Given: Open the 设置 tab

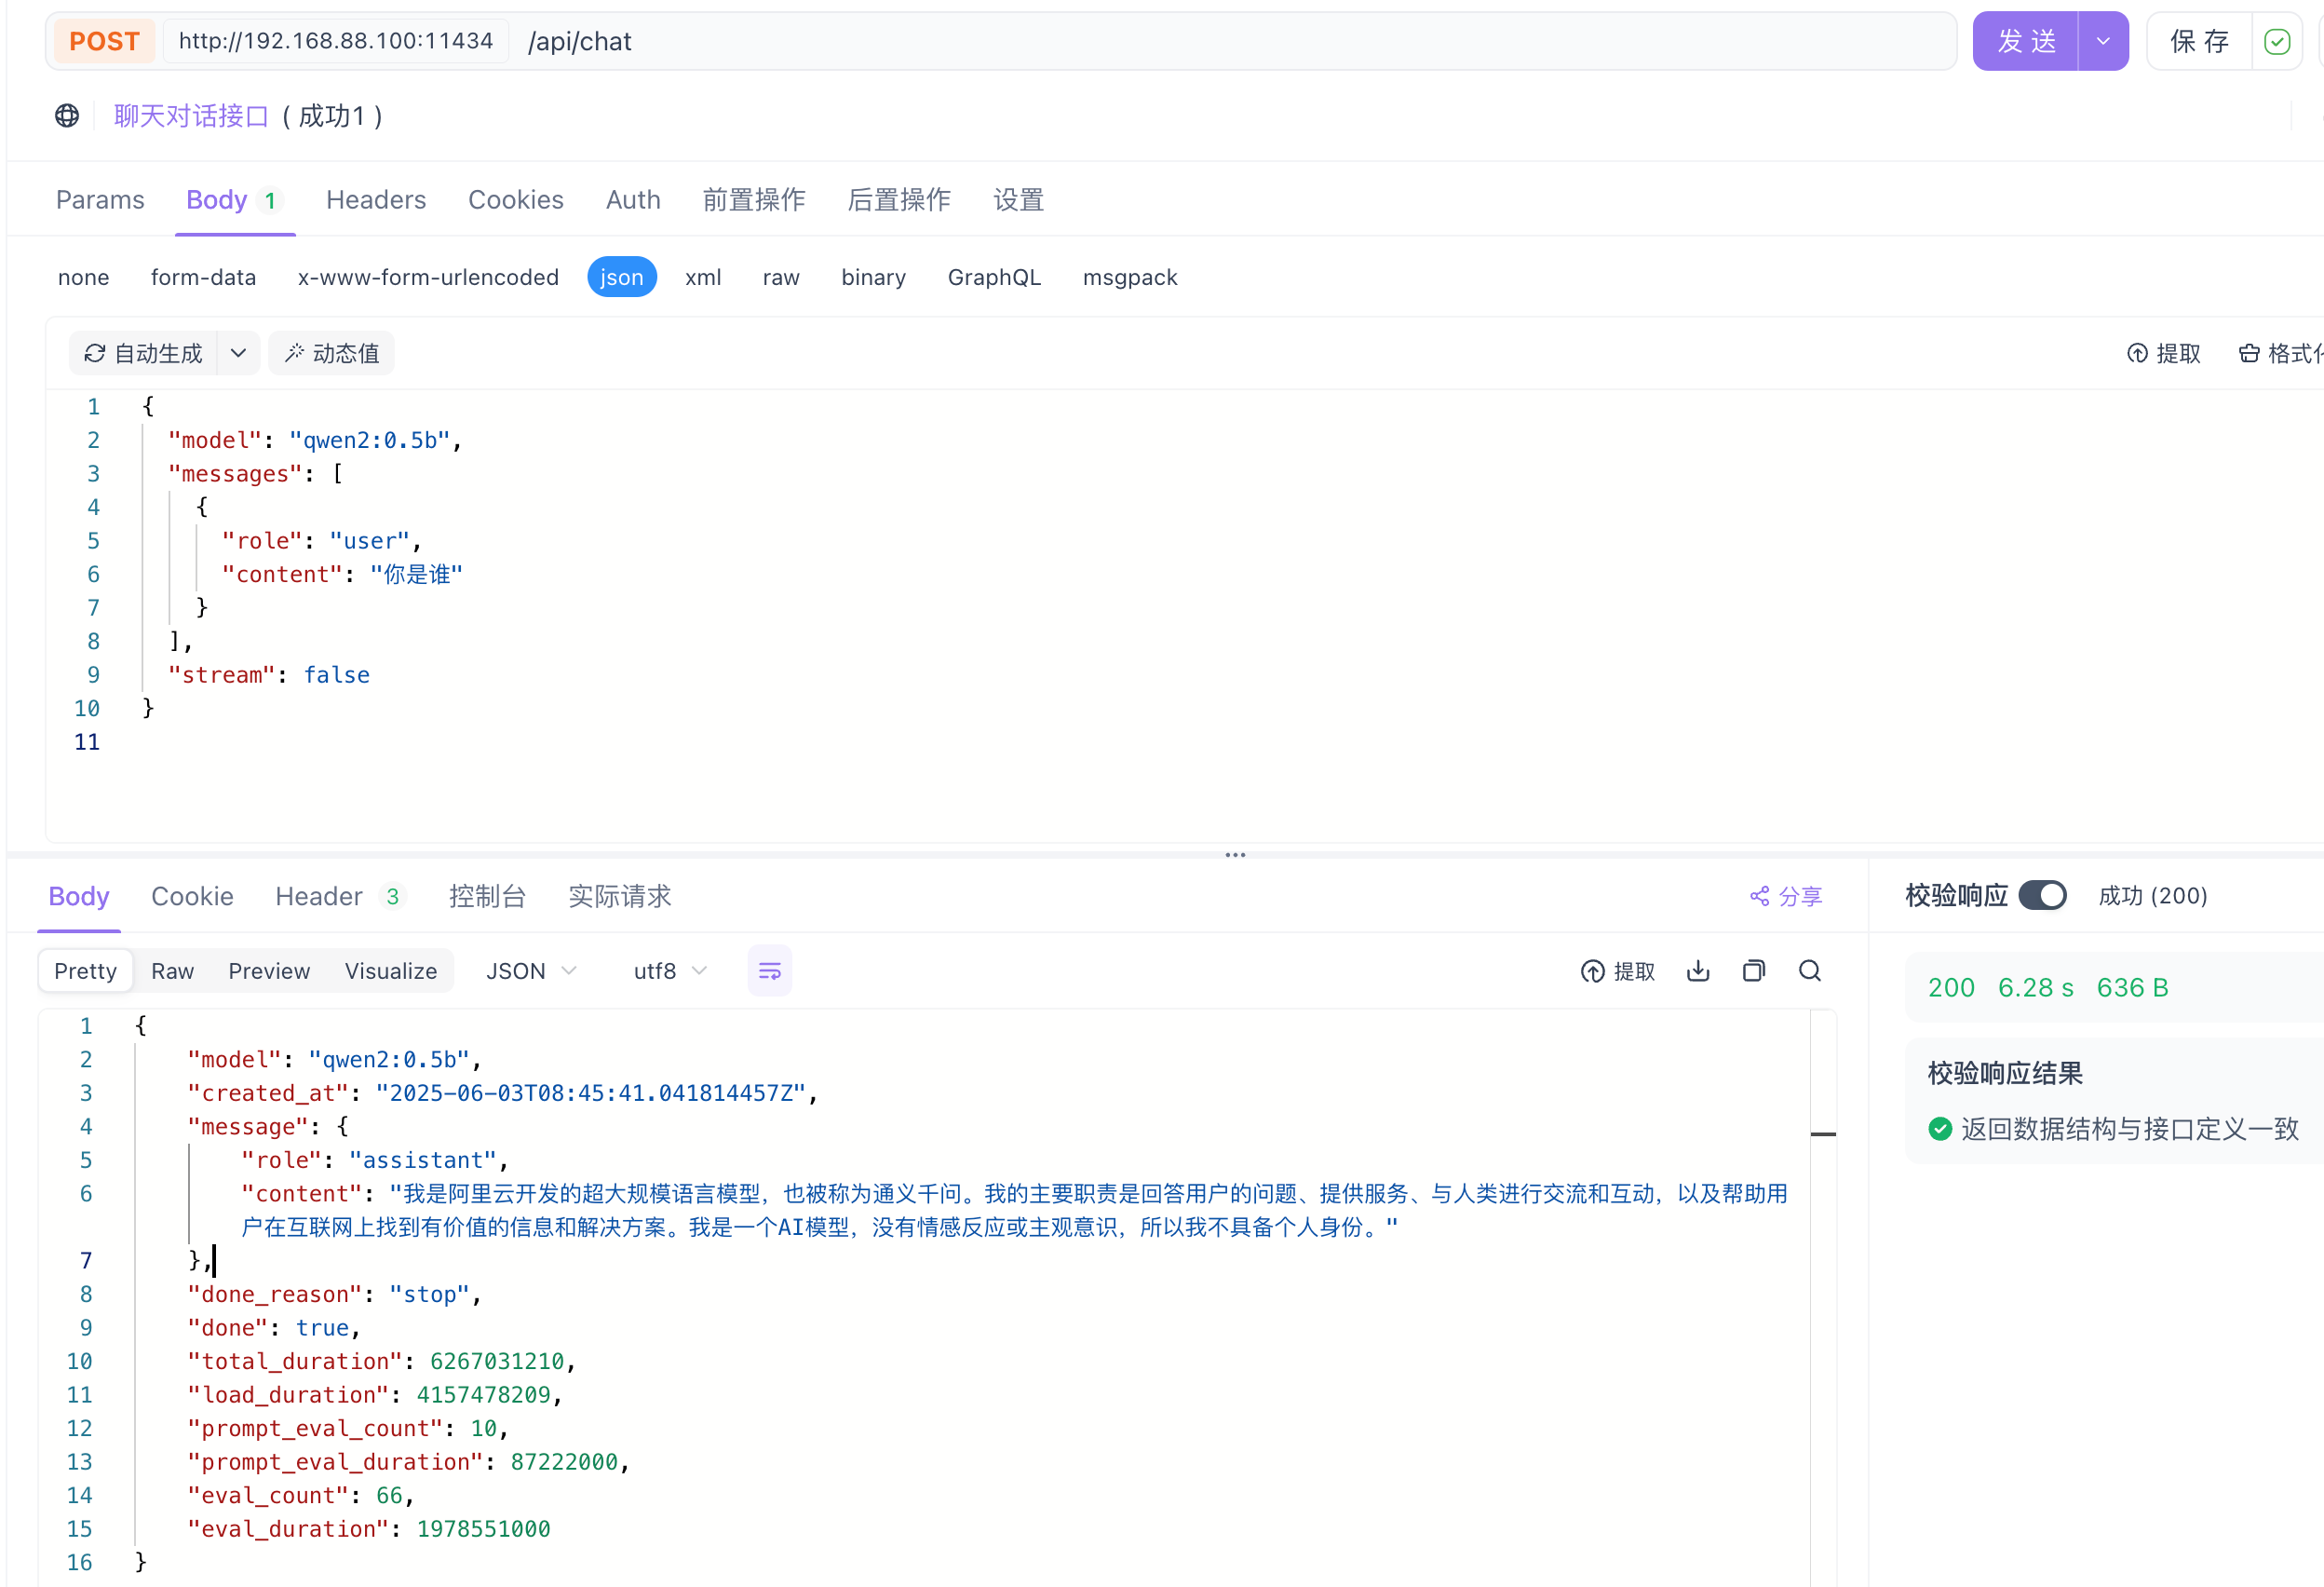Looking at the screenshot, I should click(1018, 200).
